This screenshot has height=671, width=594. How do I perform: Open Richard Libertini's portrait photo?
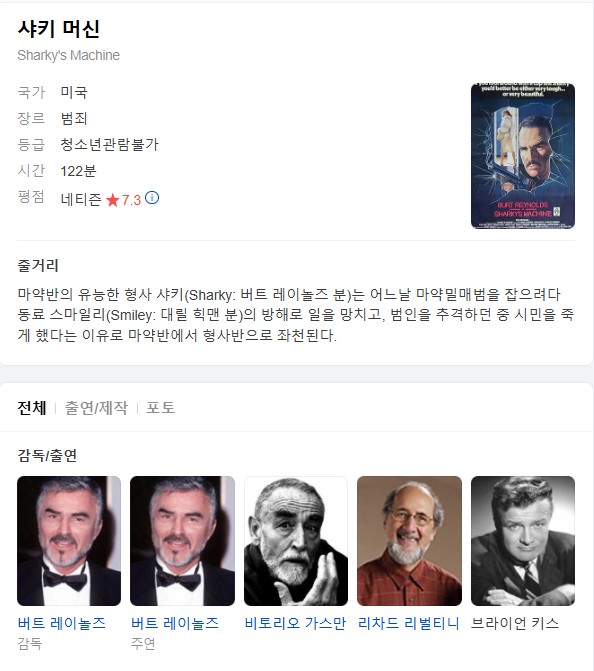410,541
